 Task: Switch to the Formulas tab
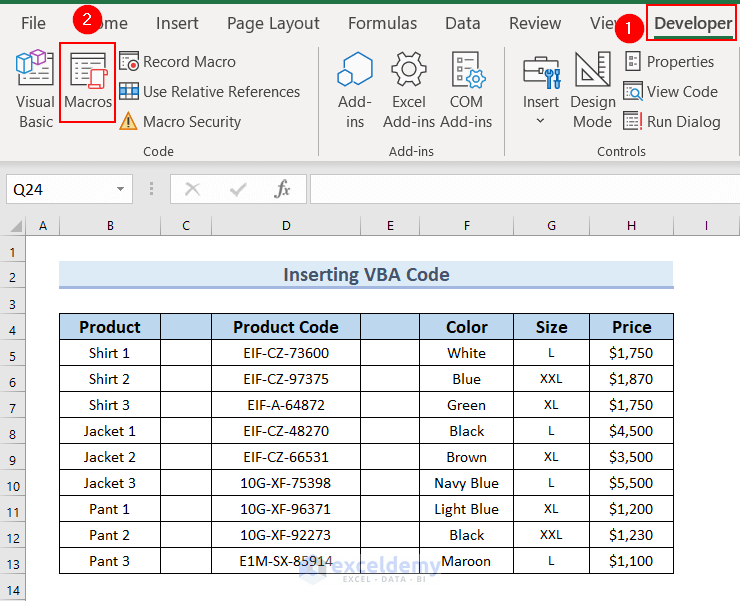382,23
